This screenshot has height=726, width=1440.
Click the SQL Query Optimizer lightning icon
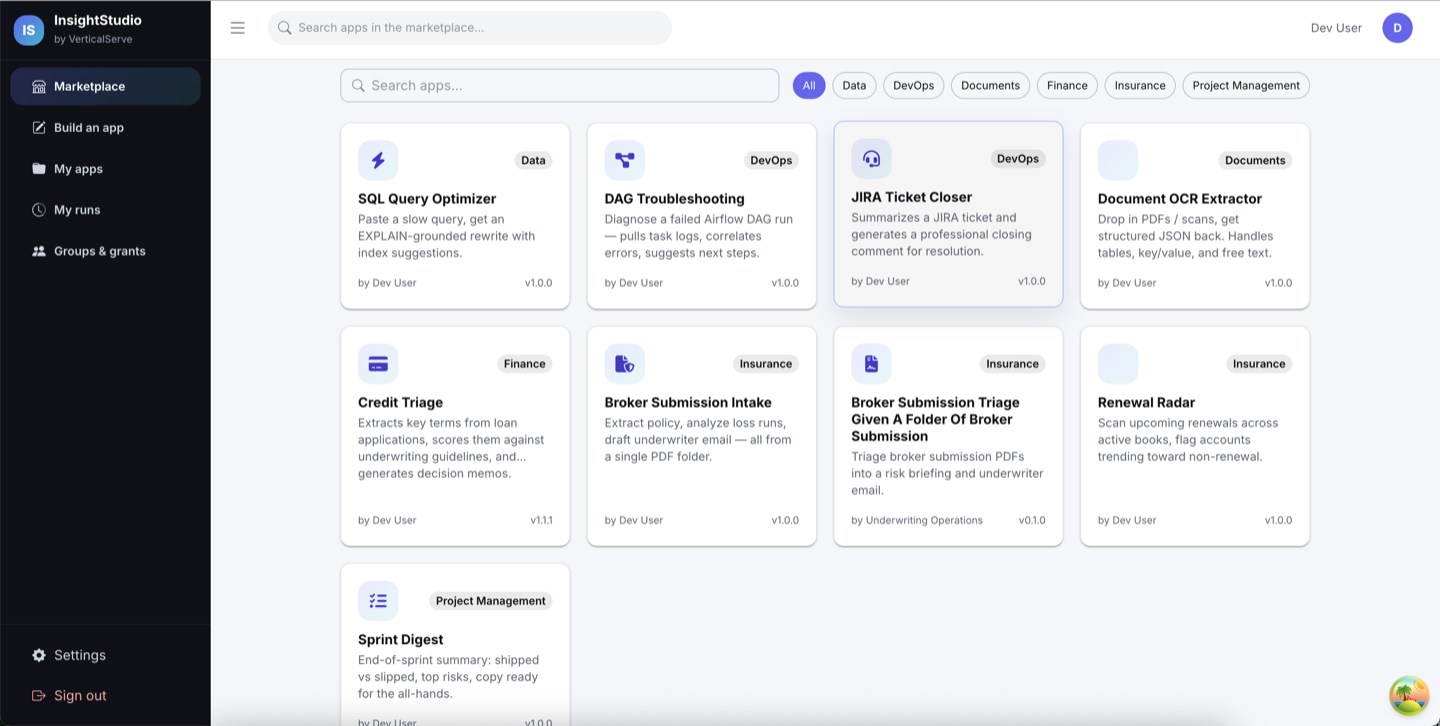point(378,160)
